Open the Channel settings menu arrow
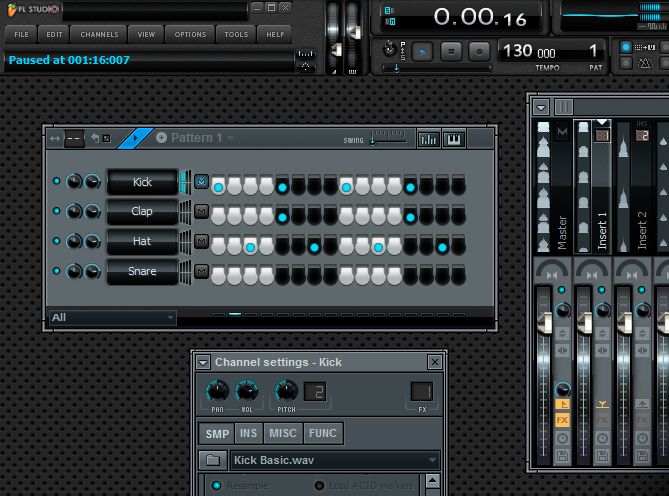Image resolution: width=669 pixels, height=496 pixels. [203, 363]
